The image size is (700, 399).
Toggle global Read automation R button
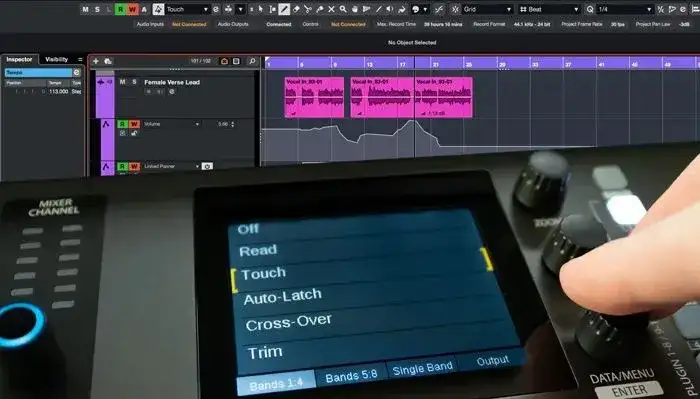coord(121,9)
